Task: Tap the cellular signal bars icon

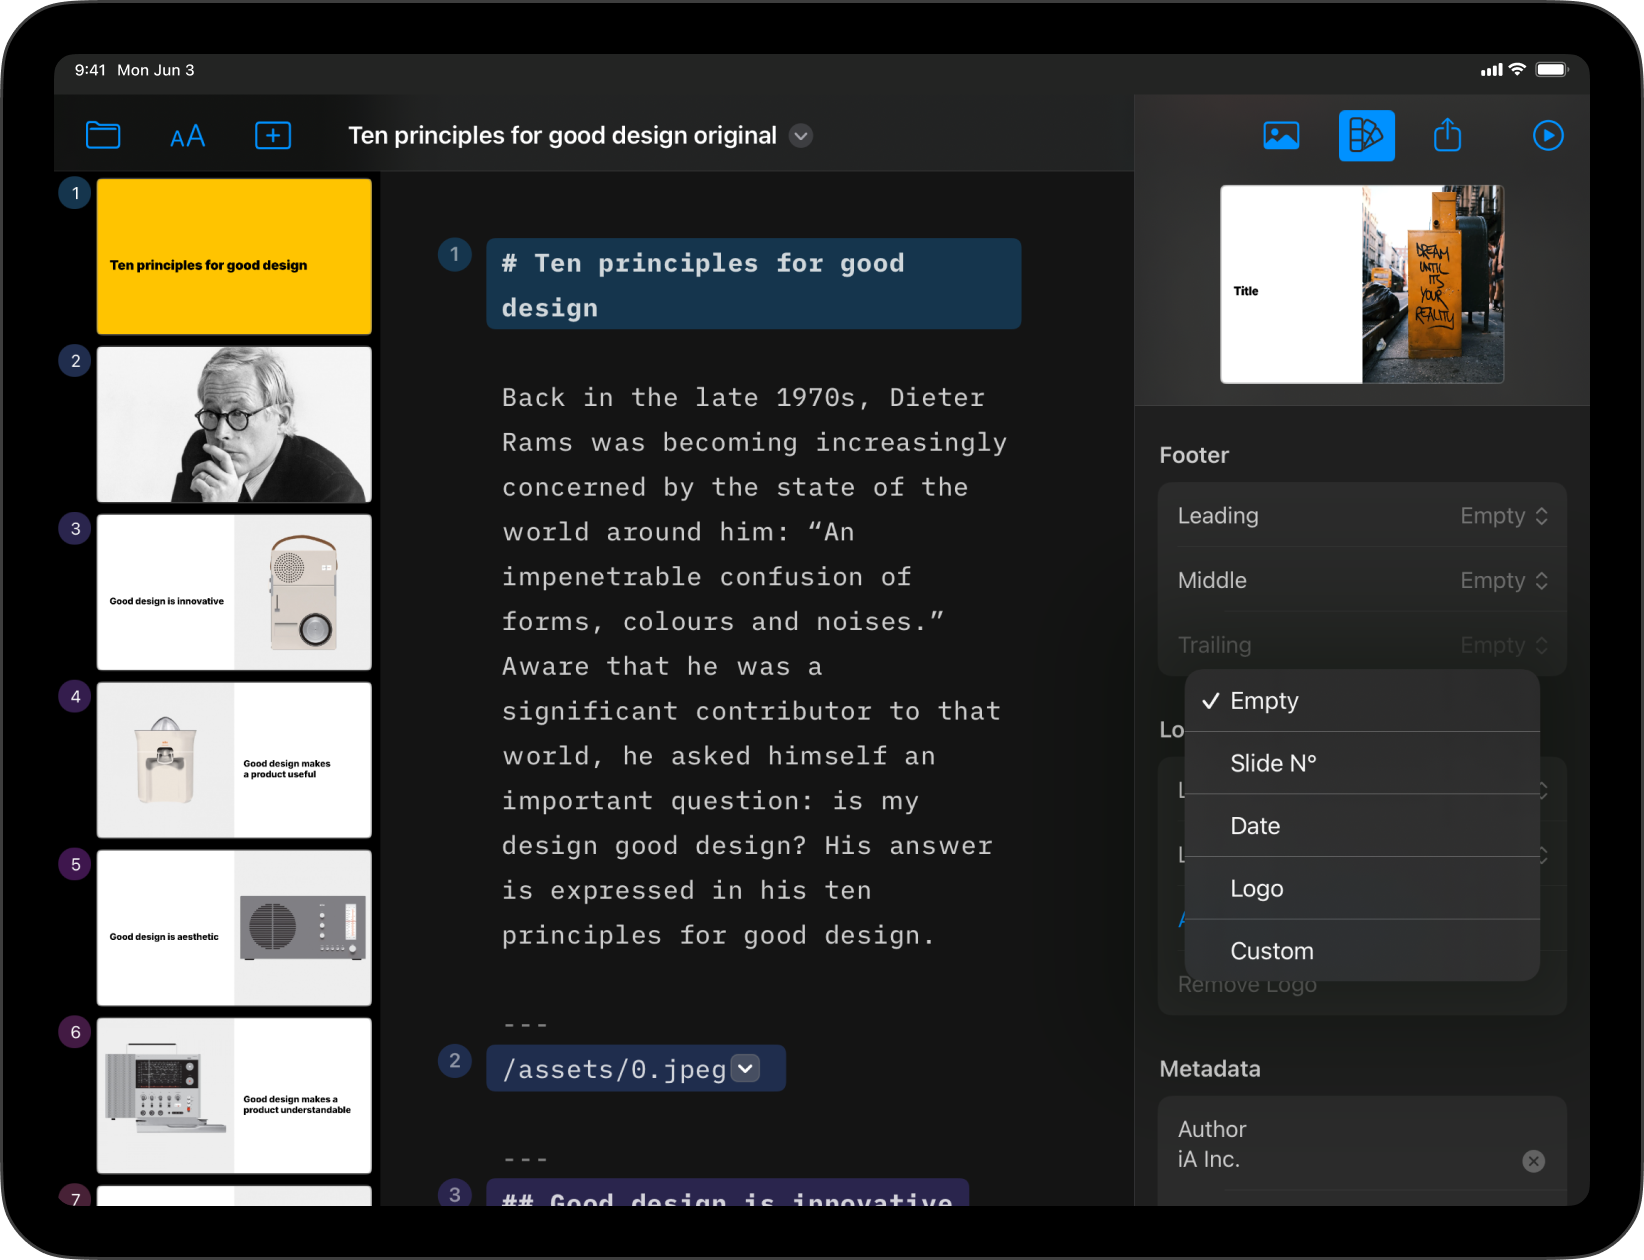Action: 1491,70
